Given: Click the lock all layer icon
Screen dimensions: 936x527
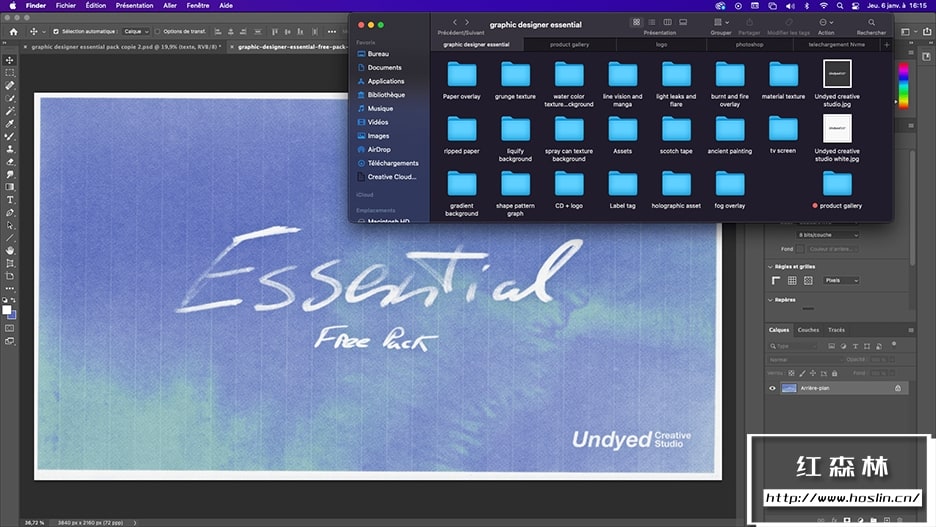Looking at the screenshot, I should (835, 374).
